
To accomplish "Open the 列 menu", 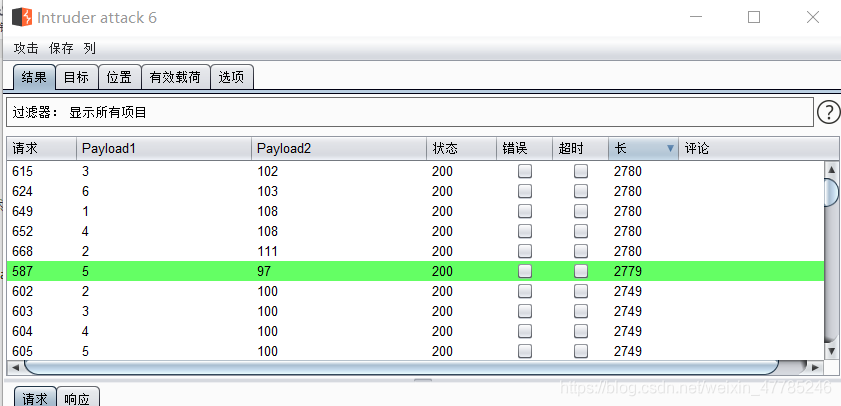I will tap(90, 48).
